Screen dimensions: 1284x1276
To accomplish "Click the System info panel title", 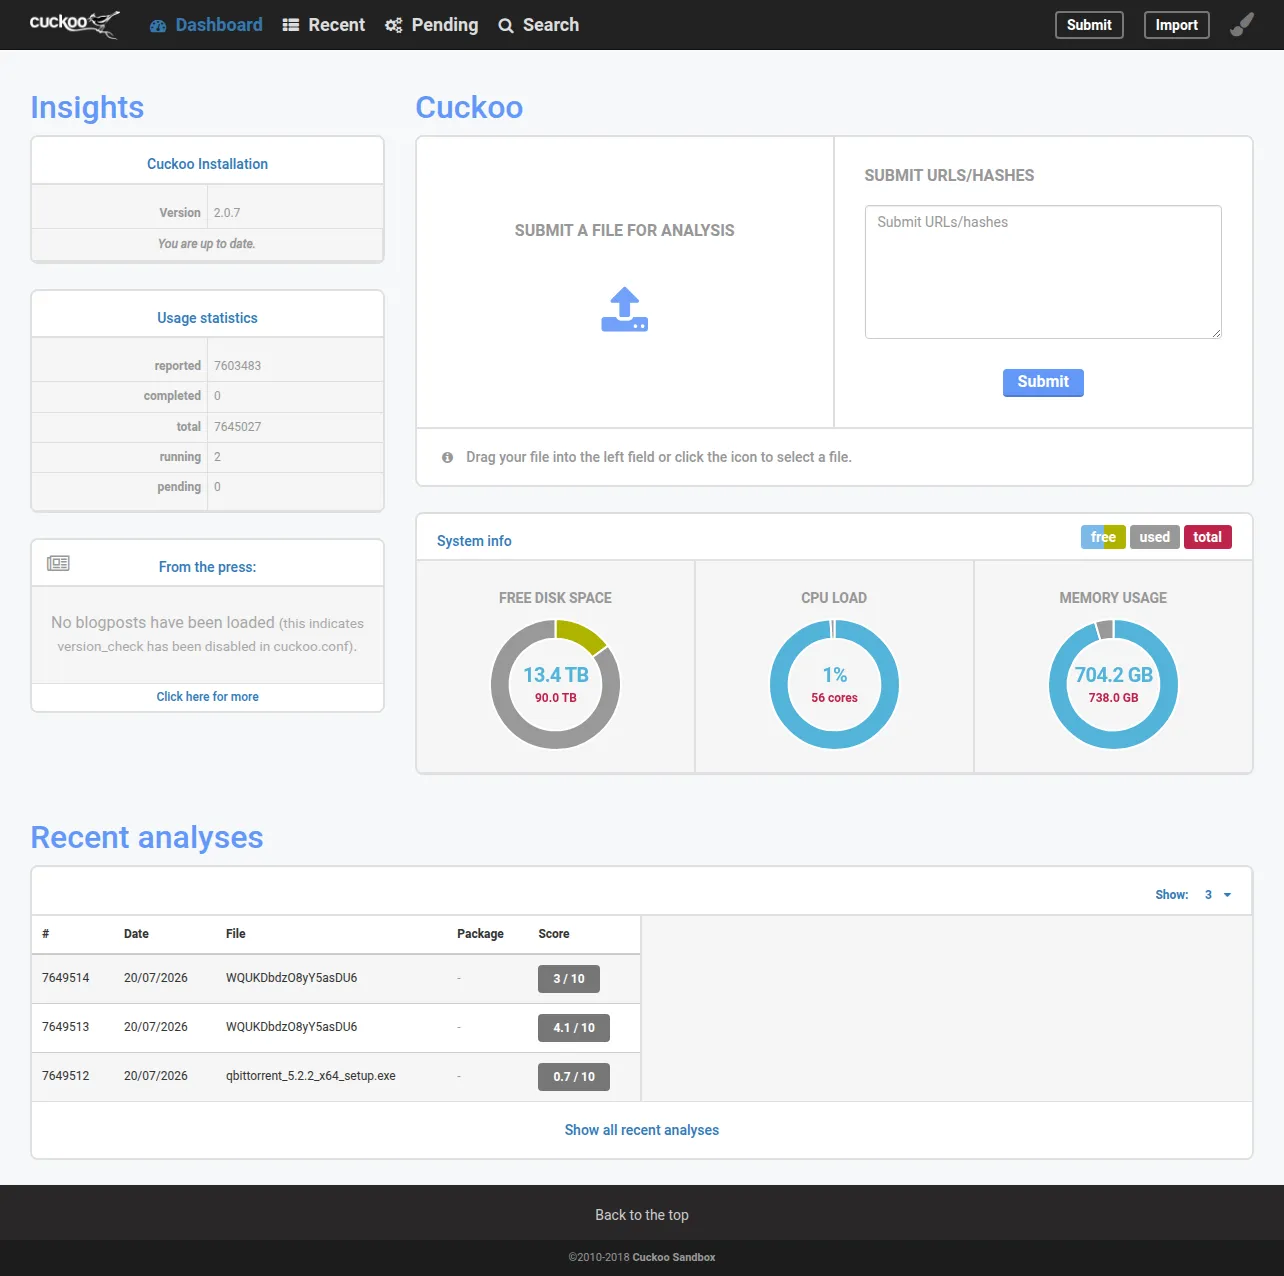I will tap(474, 541).
